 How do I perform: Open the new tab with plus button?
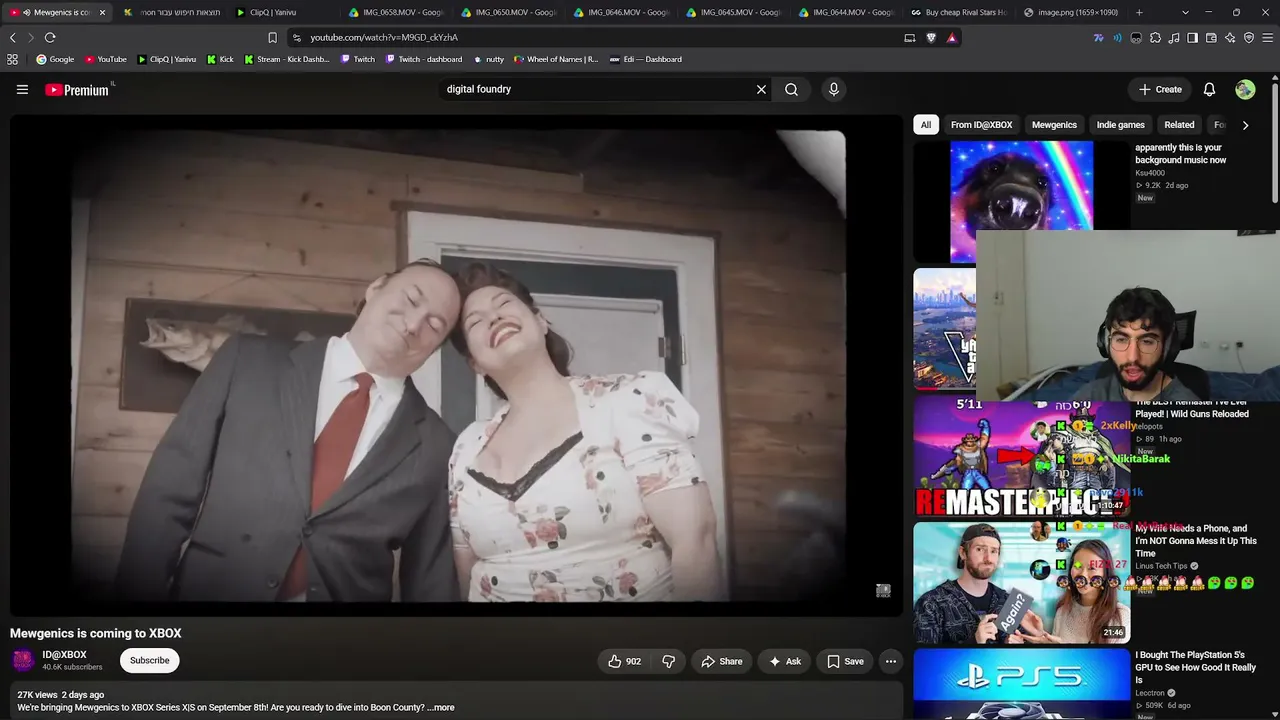pyautogui.click(x=1139, y=12)
